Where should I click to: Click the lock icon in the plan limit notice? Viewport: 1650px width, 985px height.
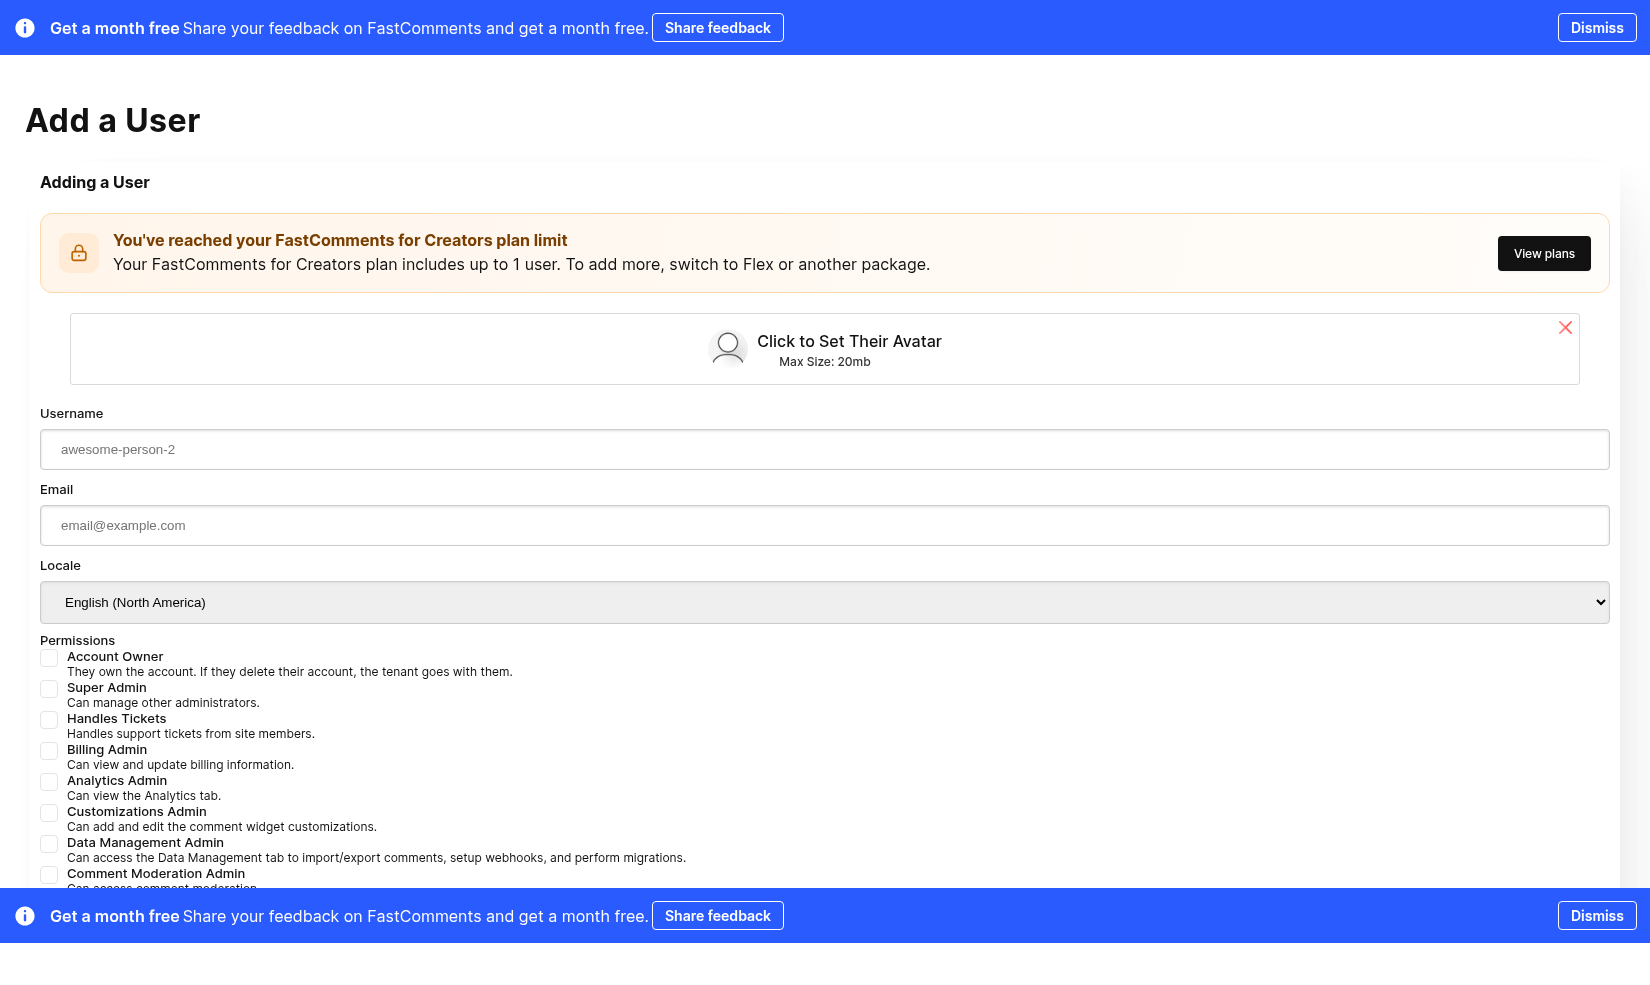click(x=79, y=253)
